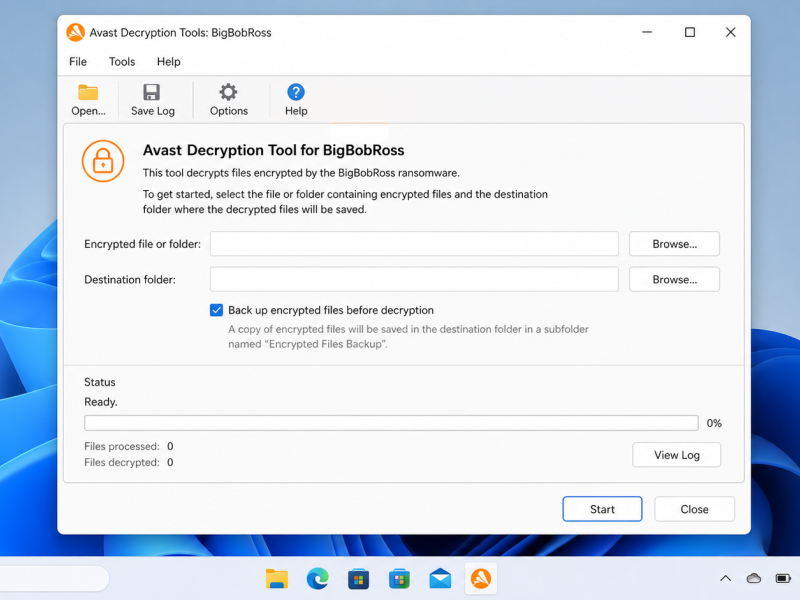
Task: Maximize the Avast Decryption Tools window
Action: click(x=690, y=32)
